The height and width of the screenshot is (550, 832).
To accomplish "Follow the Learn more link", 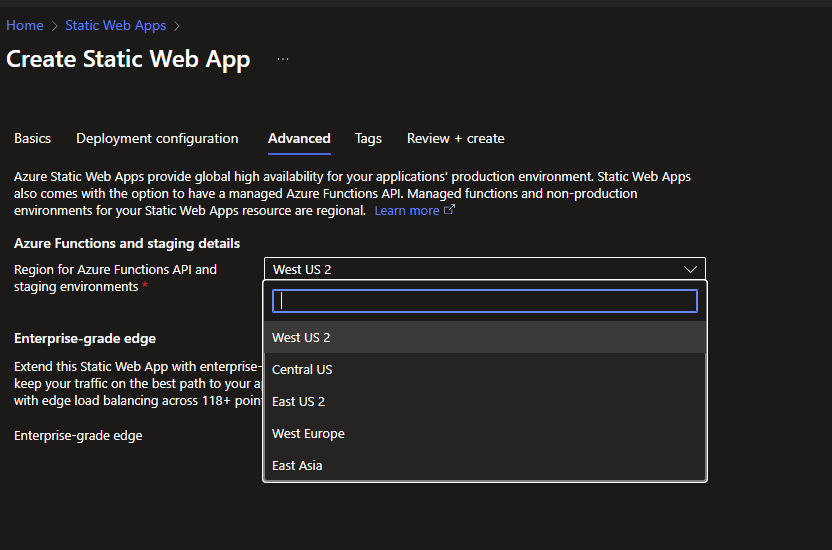I will click(x=406, y=211).
